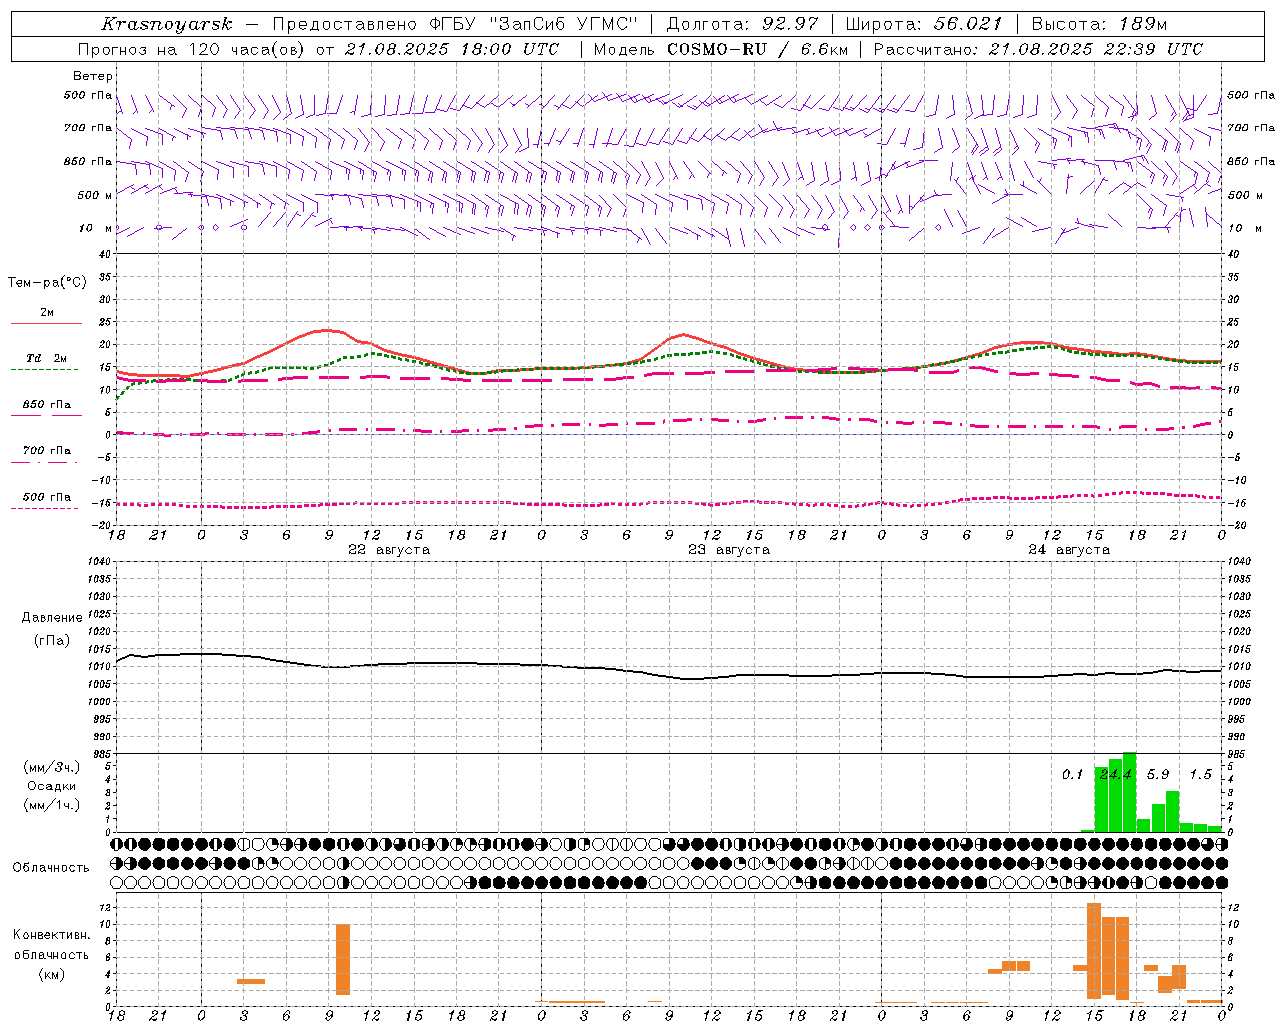Click the 'Конвективн.' convective cloud label
This screenshot has width=1280, height=1024.
click(51, 935)
